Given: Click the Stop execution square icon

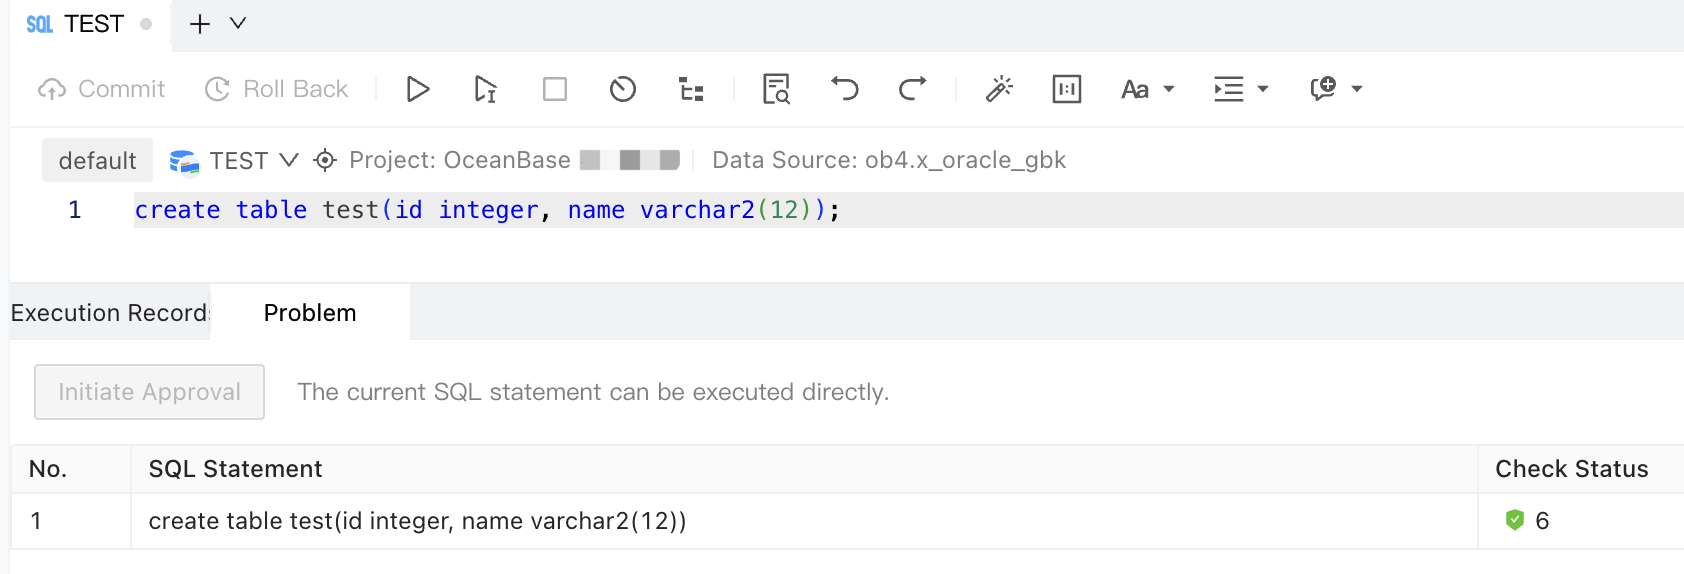Looking at the screenshot, I should 555,89.
